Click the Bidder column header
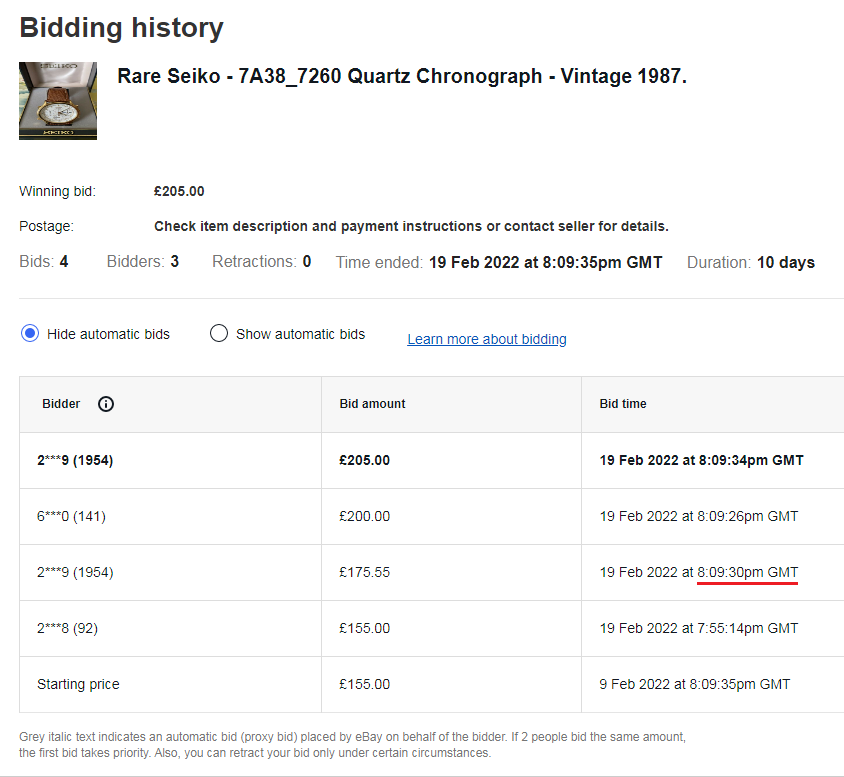This screenshot has width=844, height=777. pyautogui.click(x=61, y=404)
